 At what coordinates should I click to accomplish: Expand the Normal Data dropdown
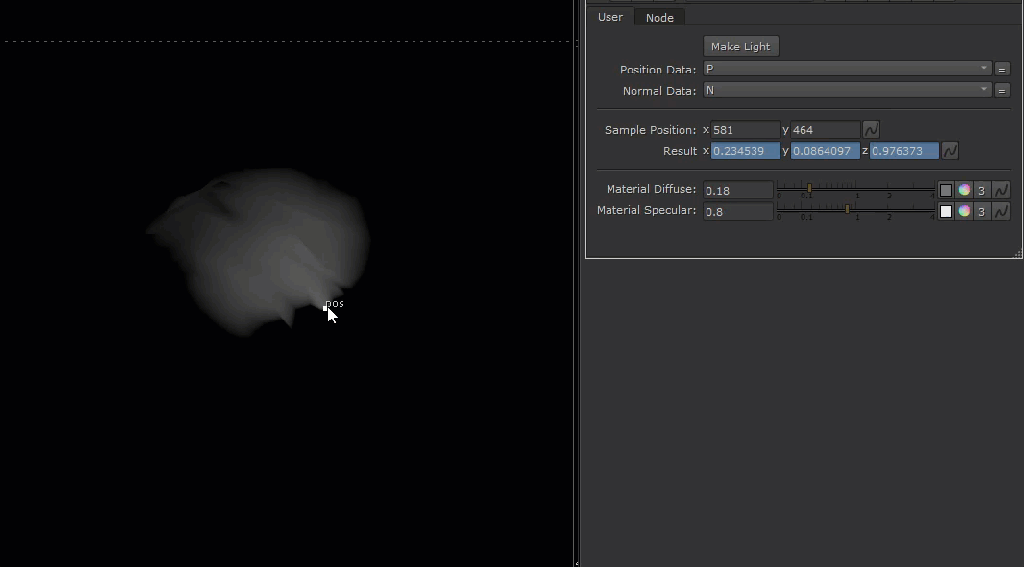[x=846, y=90]
